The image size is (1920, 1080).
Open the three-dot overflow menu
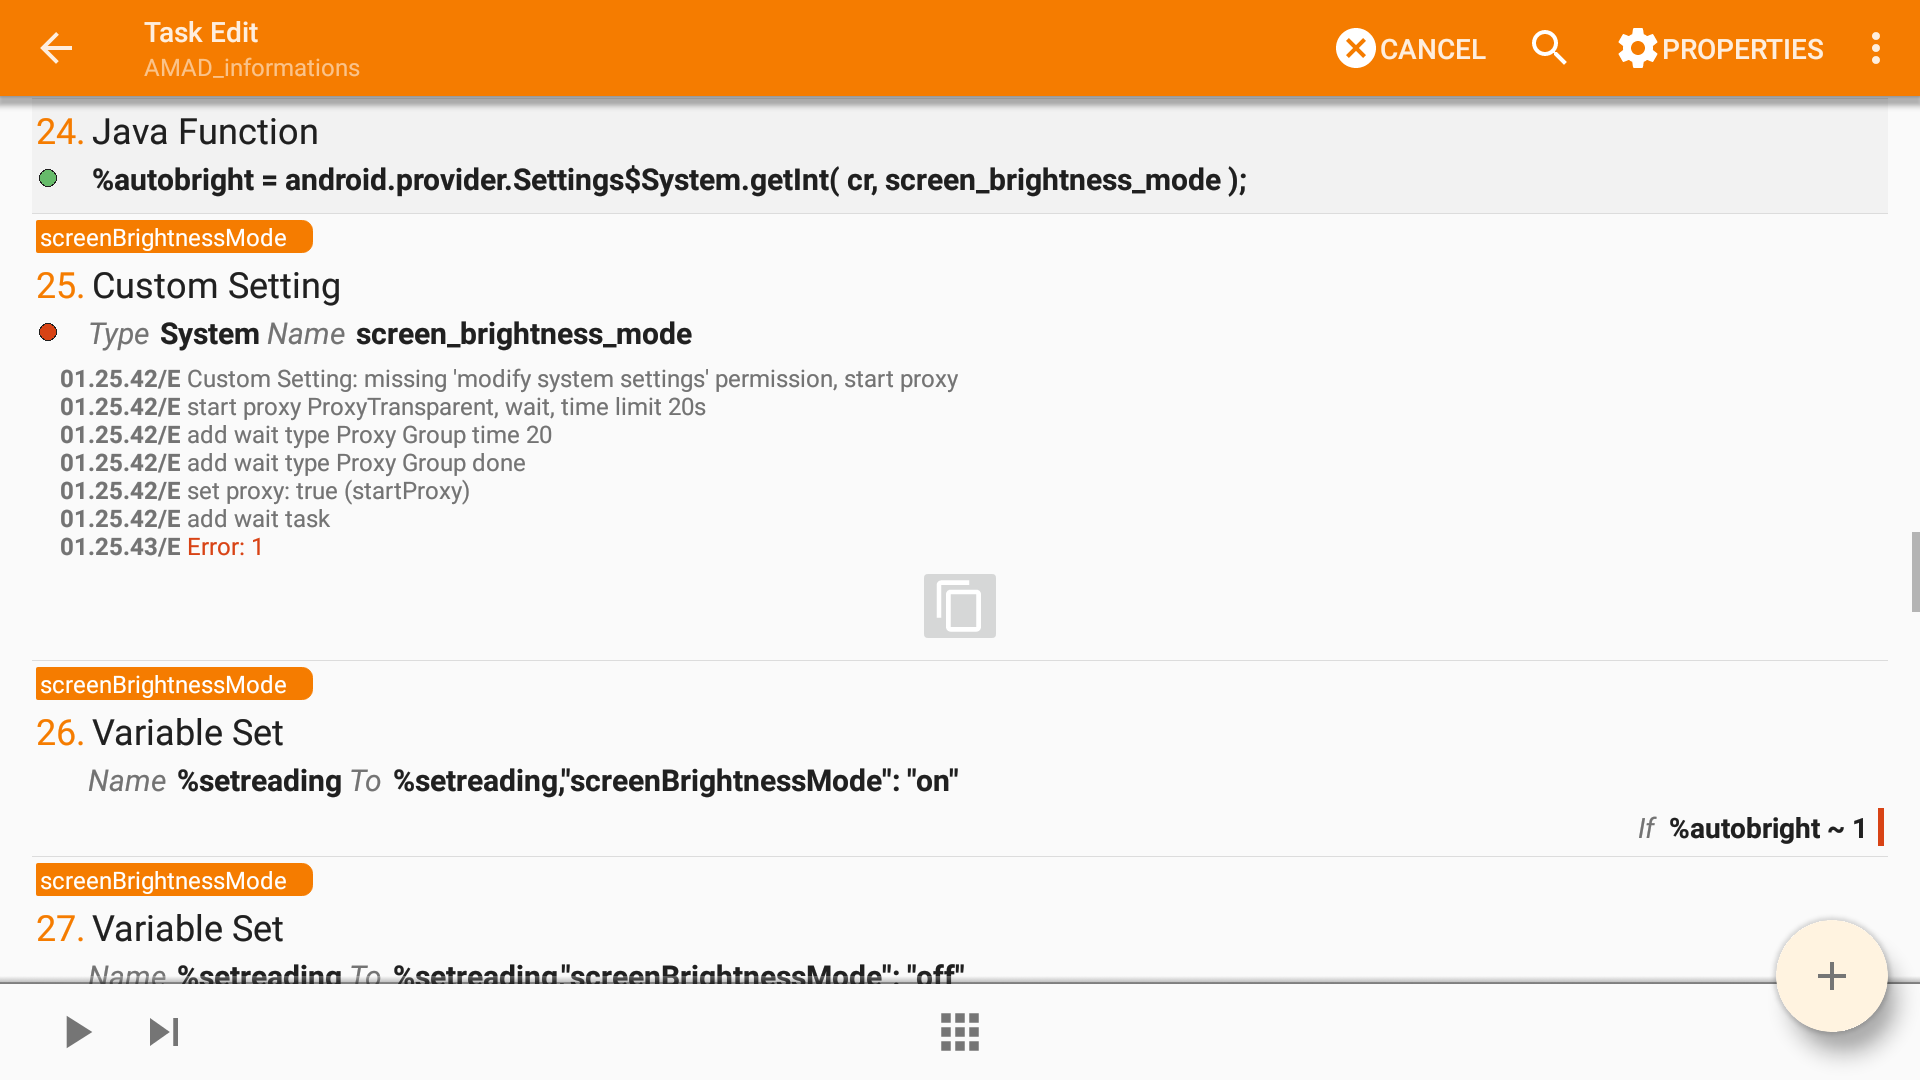pyautogui.click(x=1875, y=48)
